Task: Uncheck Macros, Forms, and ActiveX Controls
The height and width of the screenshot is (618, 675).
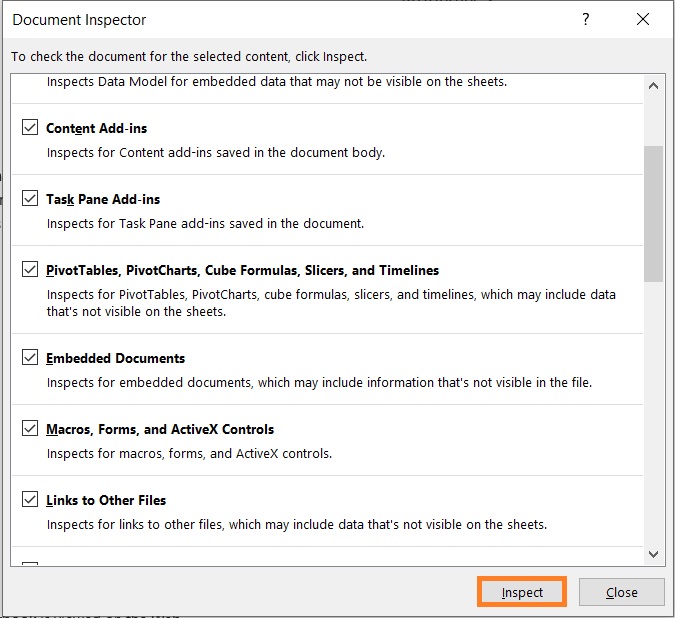Action: click(30, 428)
